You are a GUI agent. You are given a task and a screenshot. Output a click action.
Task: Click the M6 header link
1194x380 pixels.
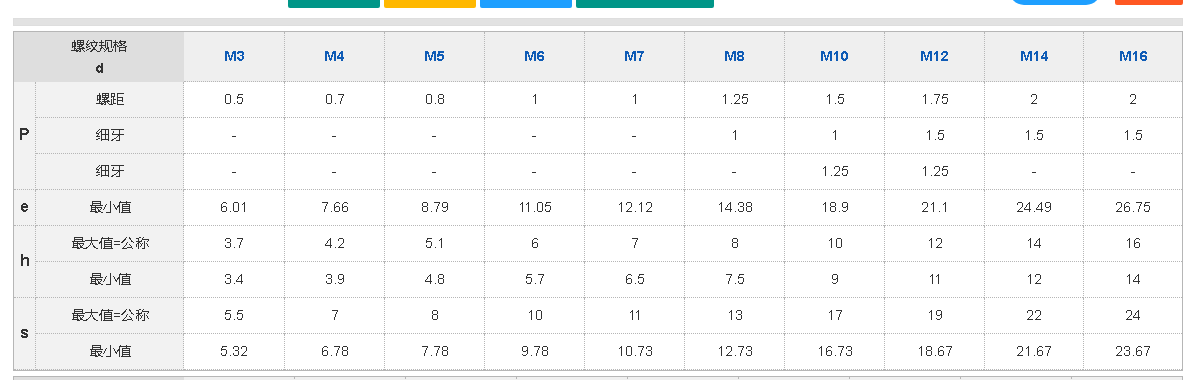click(x=534, y=56)
